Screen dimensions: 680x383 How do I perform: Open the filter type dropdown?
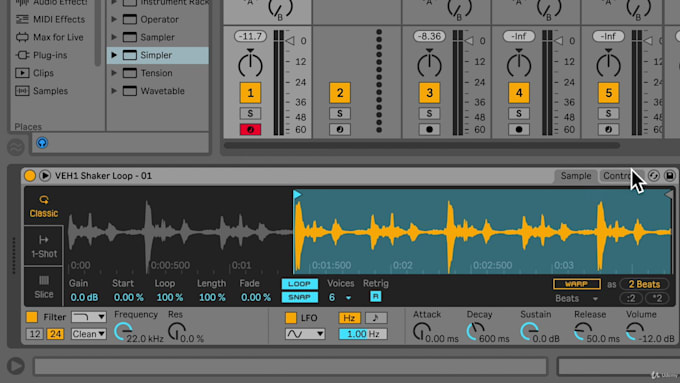click(x=88, y=317)
